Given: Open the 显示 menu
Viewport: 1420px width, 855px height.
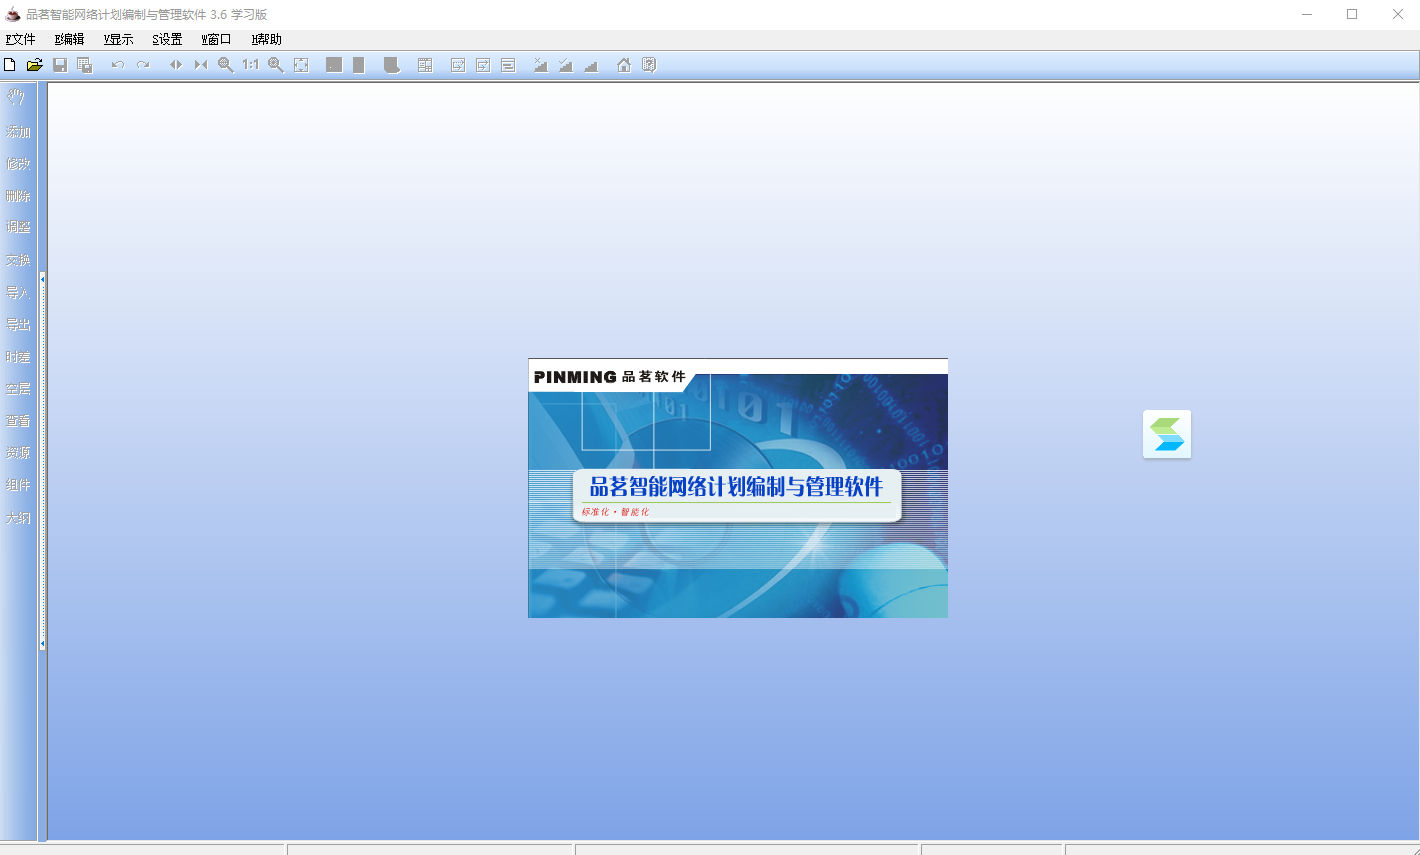Looking at the screenshot, I should (x=118, y=39).
